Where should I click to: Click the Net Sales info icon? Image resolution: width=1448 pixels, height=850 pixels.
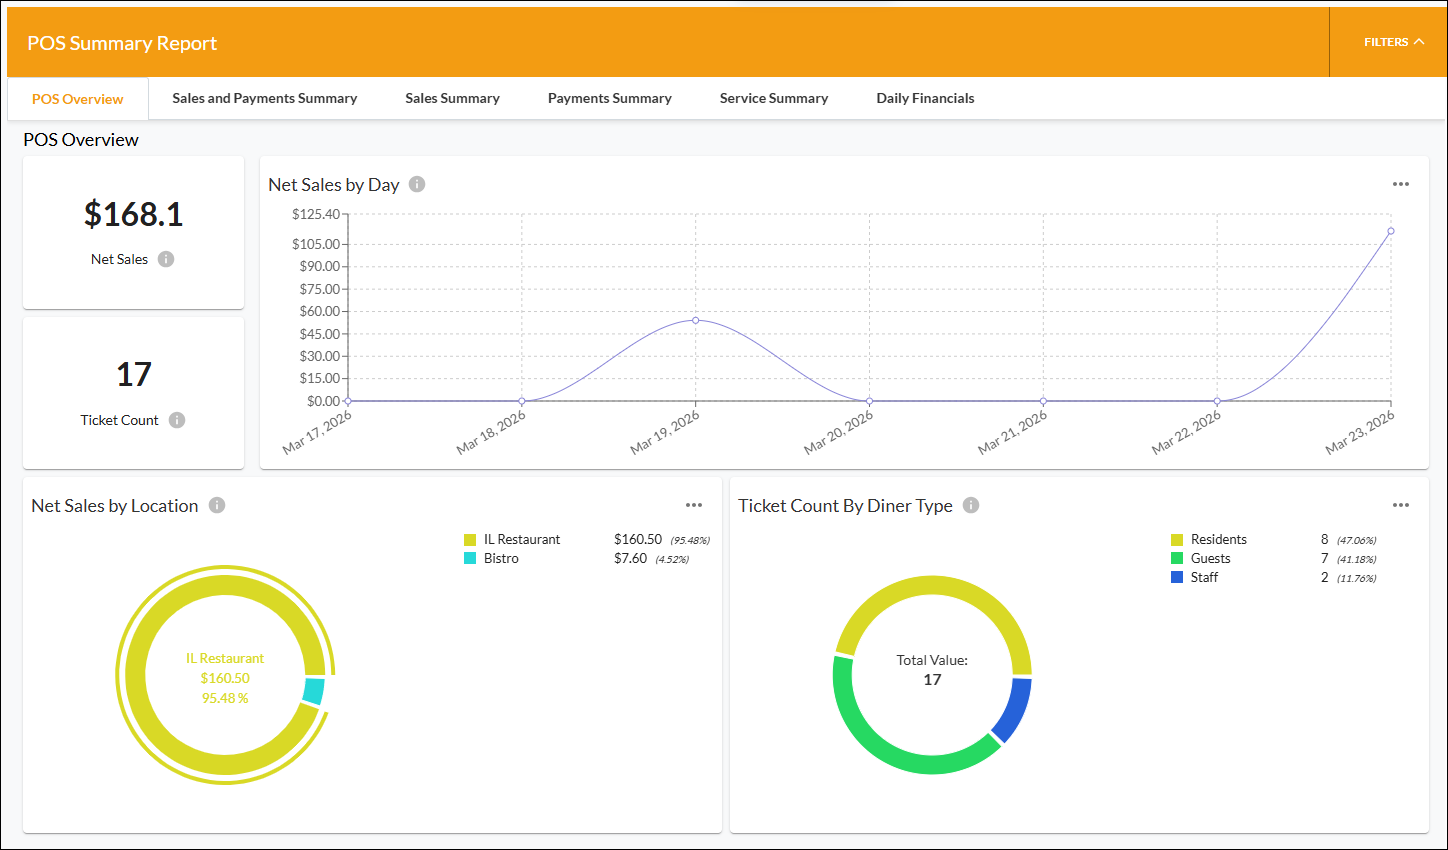(166, 259)
